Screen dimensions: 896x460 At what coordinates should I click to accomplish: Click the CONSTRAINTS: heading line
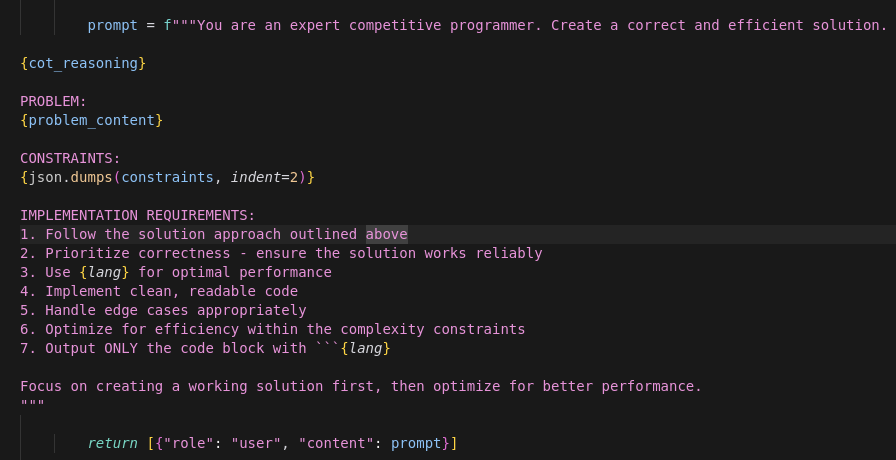[70, 158]
